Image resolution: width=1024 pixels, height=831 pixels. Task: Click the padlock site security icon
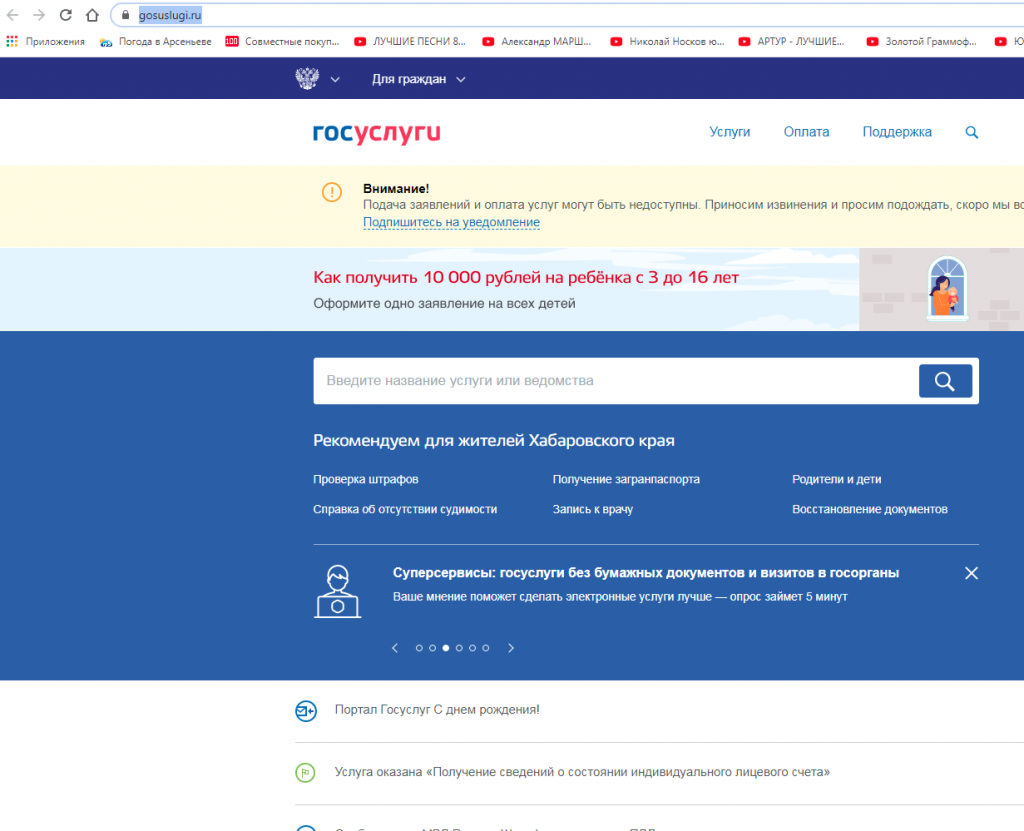click(125, 15)
